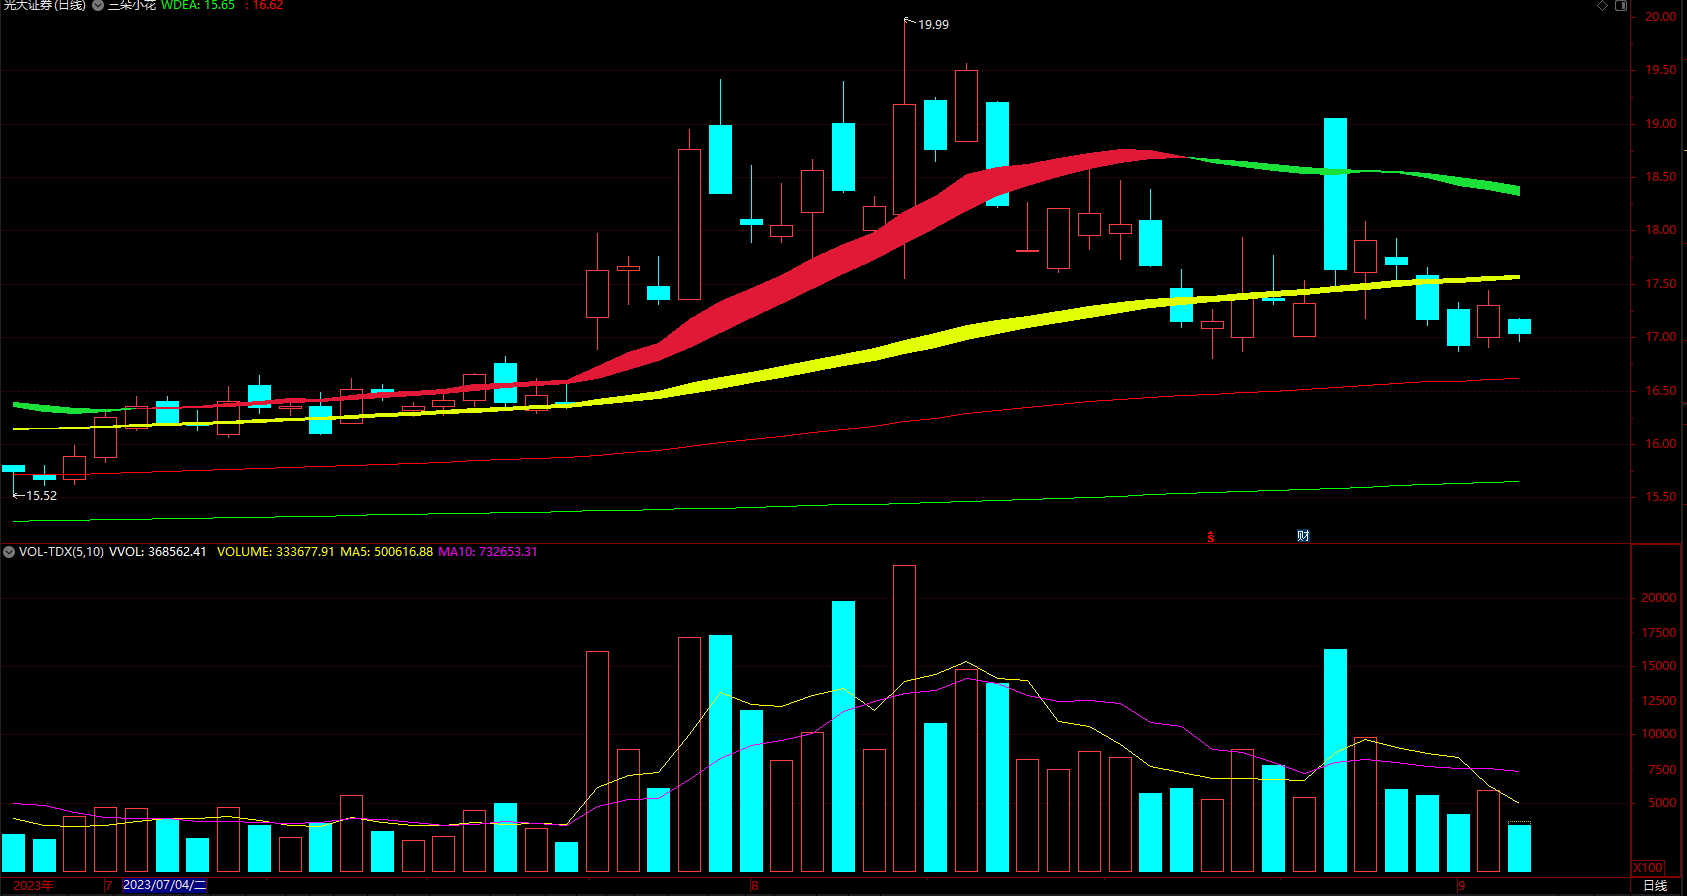The width and height of the screenshot is (1687, 896).
Task: Select the highlighted date 2023/07/04 label
Action: tap(164, 885)
